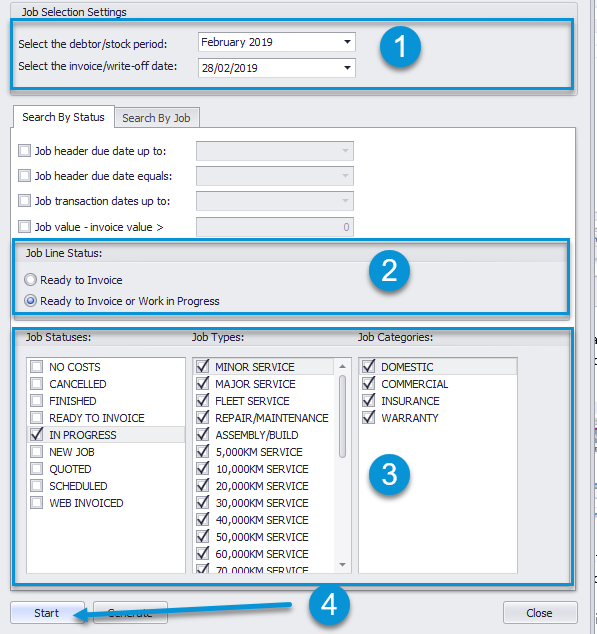
Task: Open the due date up to date picker
Action: [x=345, y=151]
